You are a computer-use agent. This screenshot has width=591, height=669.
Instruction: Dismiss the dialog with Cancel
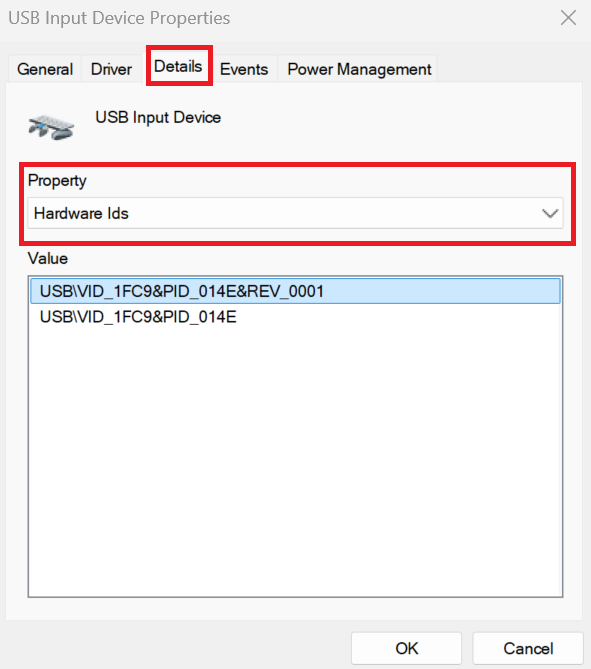[528, 648]
